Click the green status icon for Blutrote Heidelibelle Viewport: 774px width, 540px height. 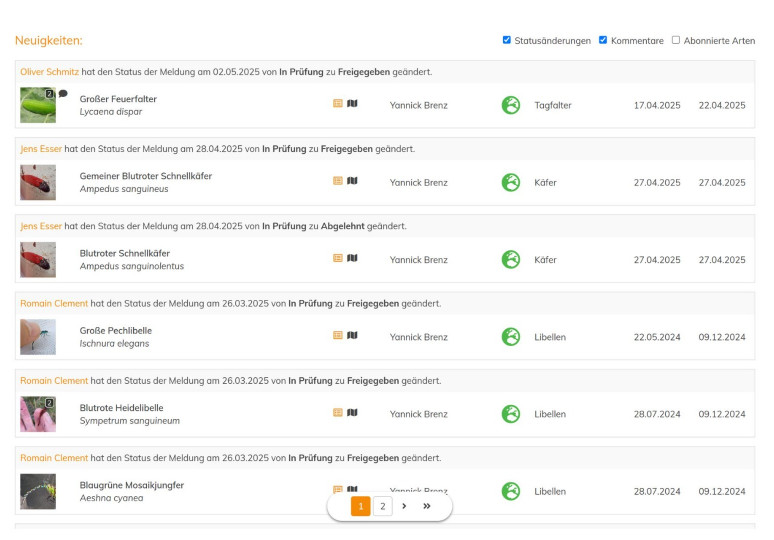511,414
